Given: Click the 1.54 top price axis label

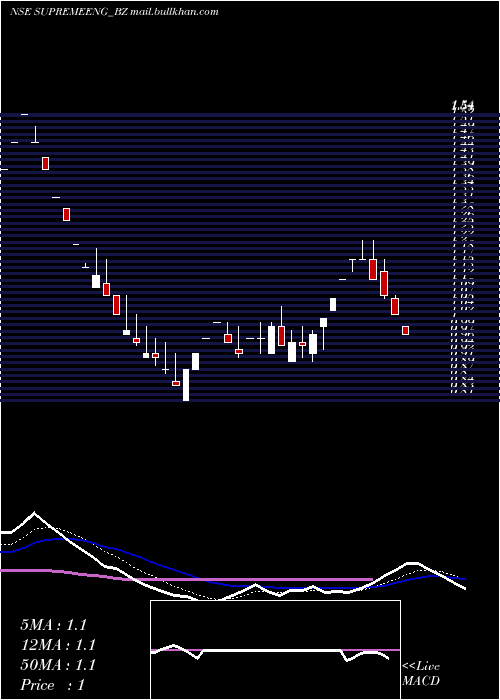Looking at the screenshot, I should click(462, 106).
